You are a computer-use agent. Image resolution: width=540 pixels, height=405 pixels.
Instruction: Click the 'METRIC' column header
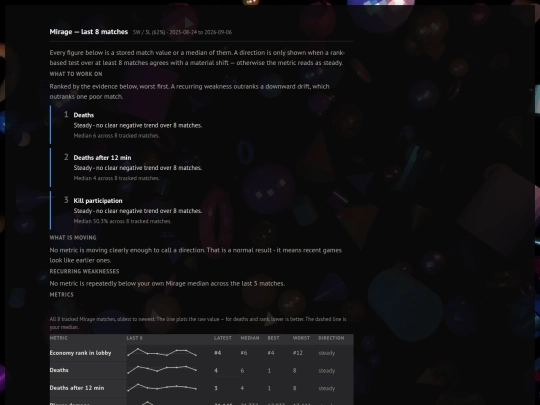59,338
